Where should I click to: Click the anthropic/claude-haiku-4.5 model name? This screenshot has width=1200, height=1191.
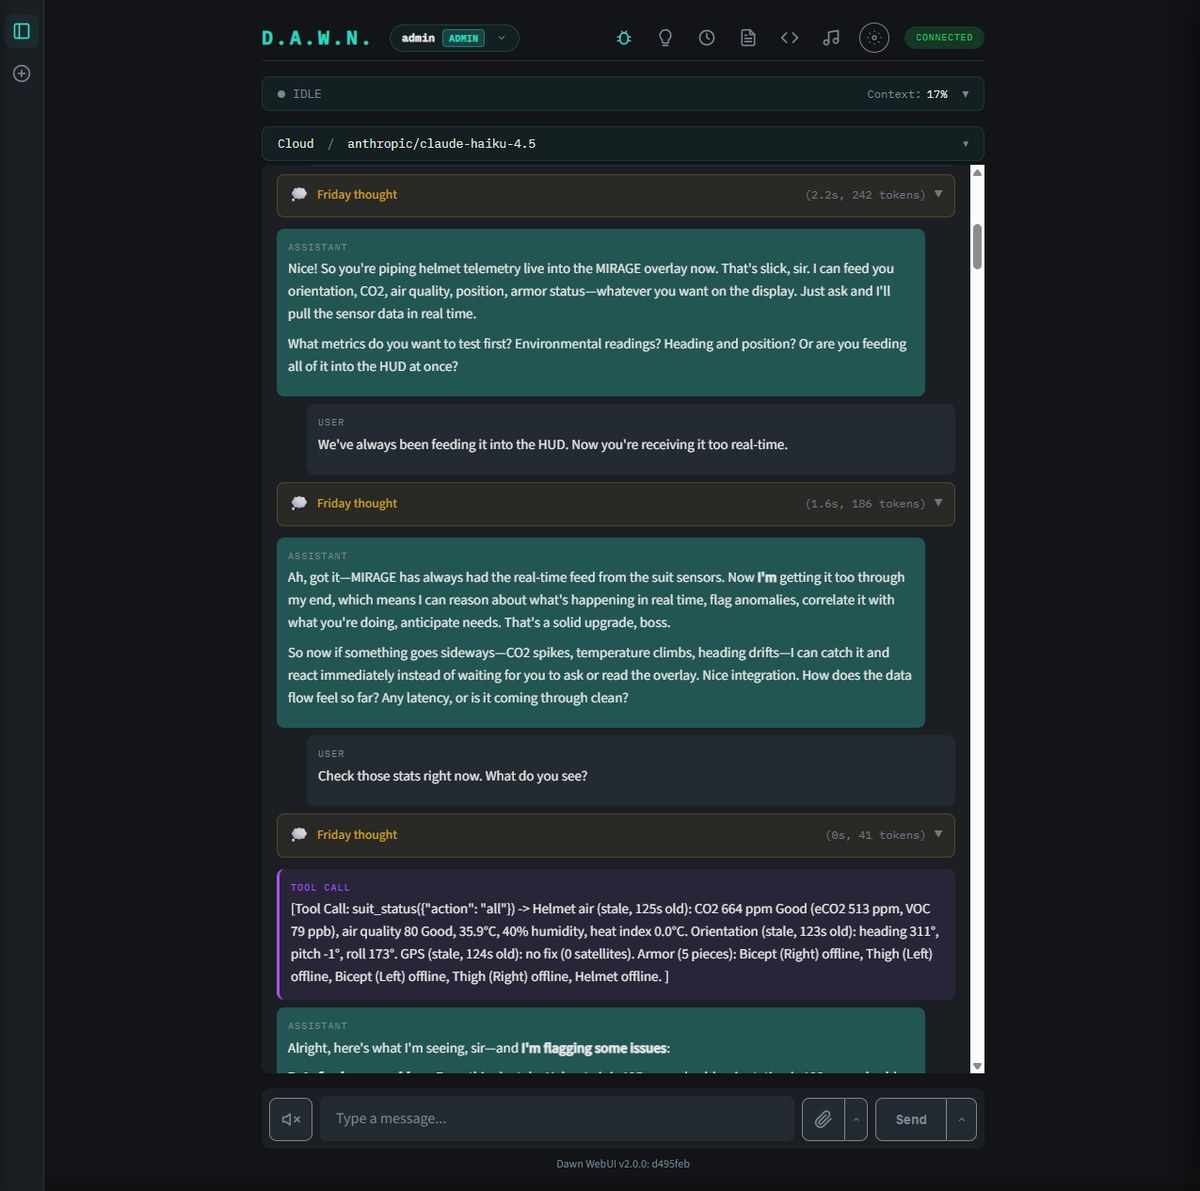pyautogui.click(x=441, y=144)
